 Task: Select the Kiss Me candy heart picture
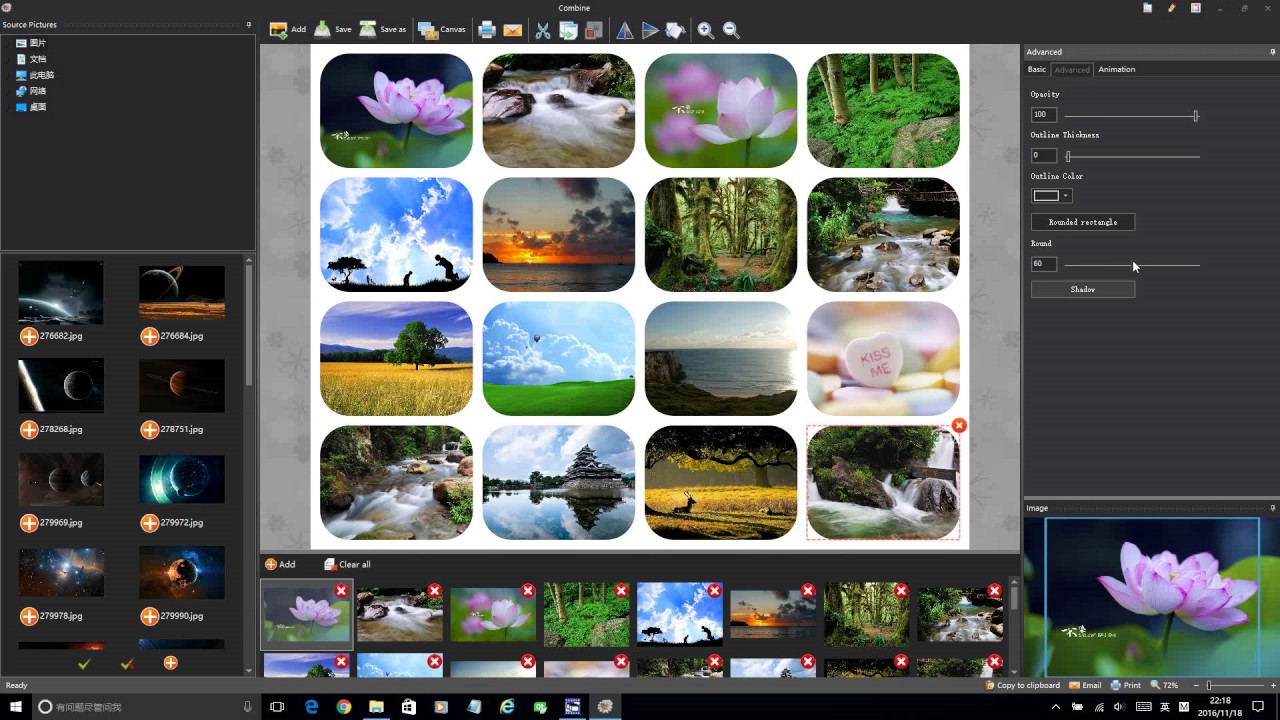coord(883,358)
